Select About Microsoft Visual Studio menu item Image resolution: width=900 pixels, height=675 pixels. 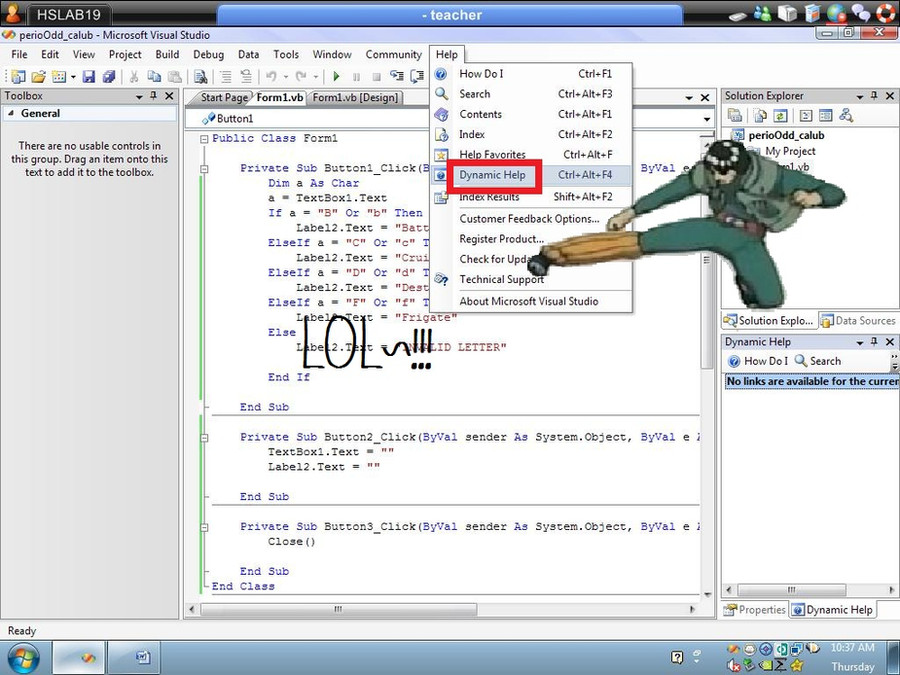[x=531, y=301]
